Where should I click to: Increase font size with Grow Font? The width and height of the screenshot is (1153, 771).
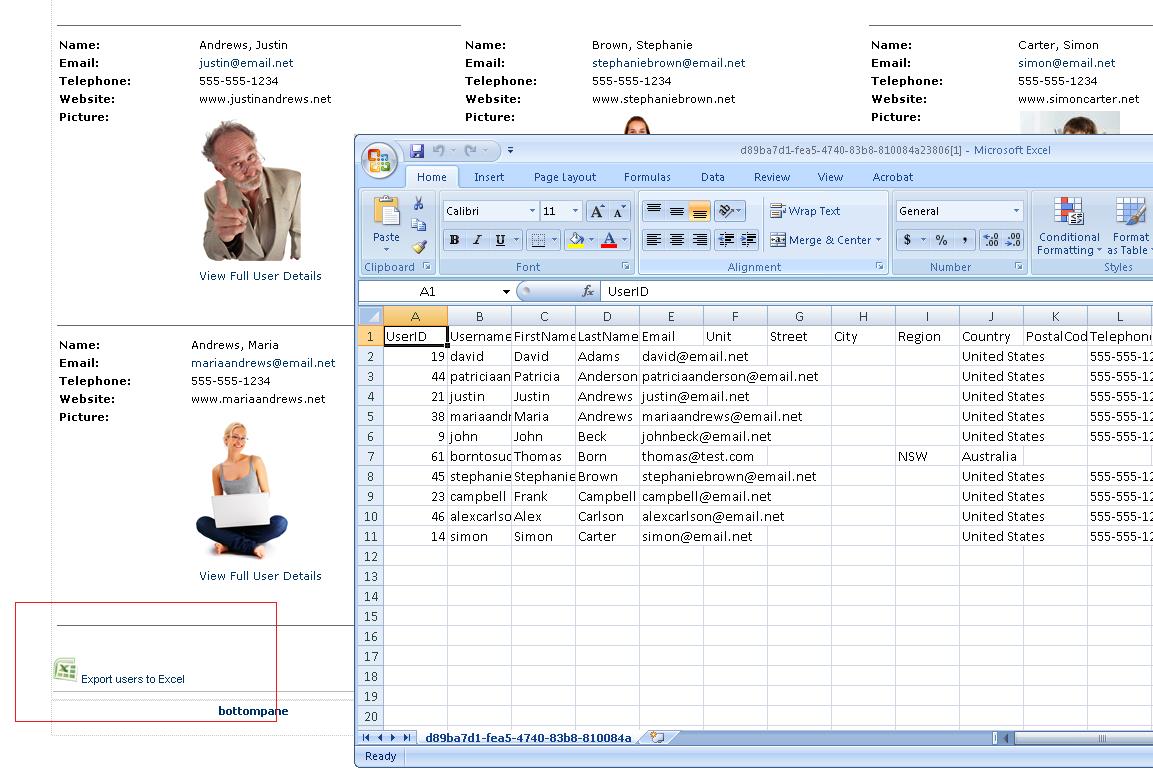[597, 212]
